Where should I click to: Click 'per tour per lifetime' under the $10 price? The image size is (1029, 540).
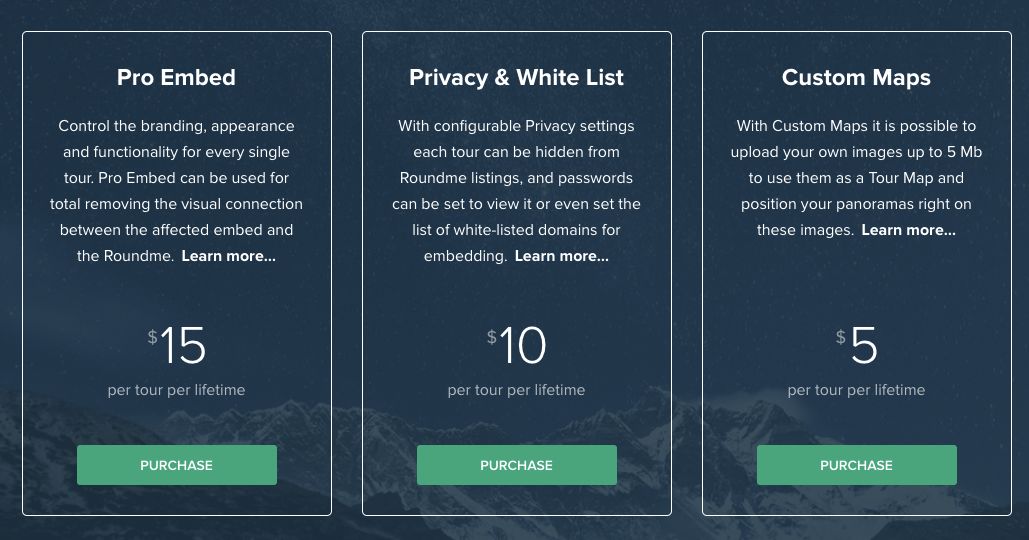click(516, 390)
